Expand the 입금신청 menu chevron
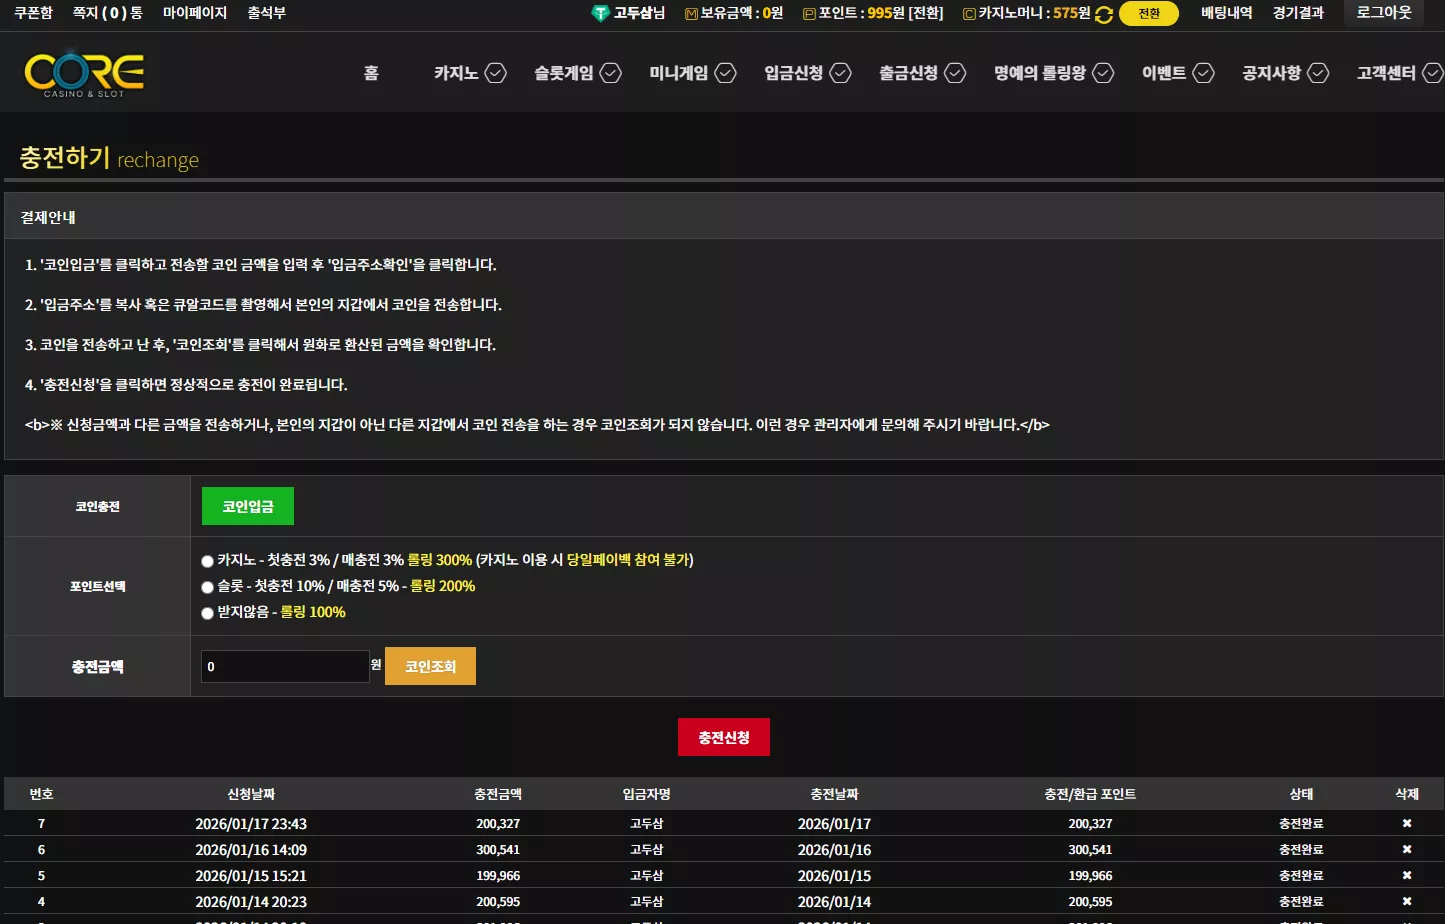1445x924 pixels. [841, 73]
